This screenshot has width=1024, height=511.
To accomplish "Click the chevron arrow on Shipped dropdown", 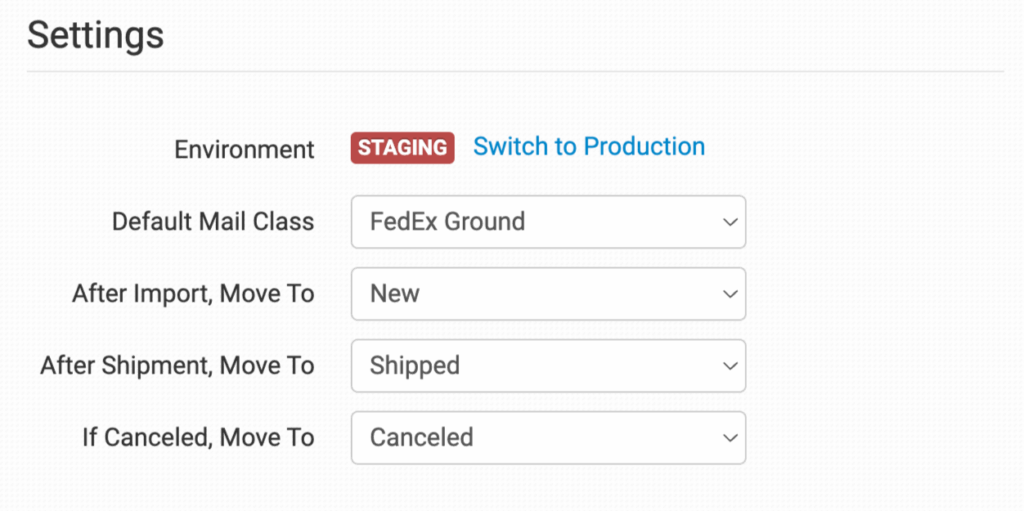I will pos(729,366).
